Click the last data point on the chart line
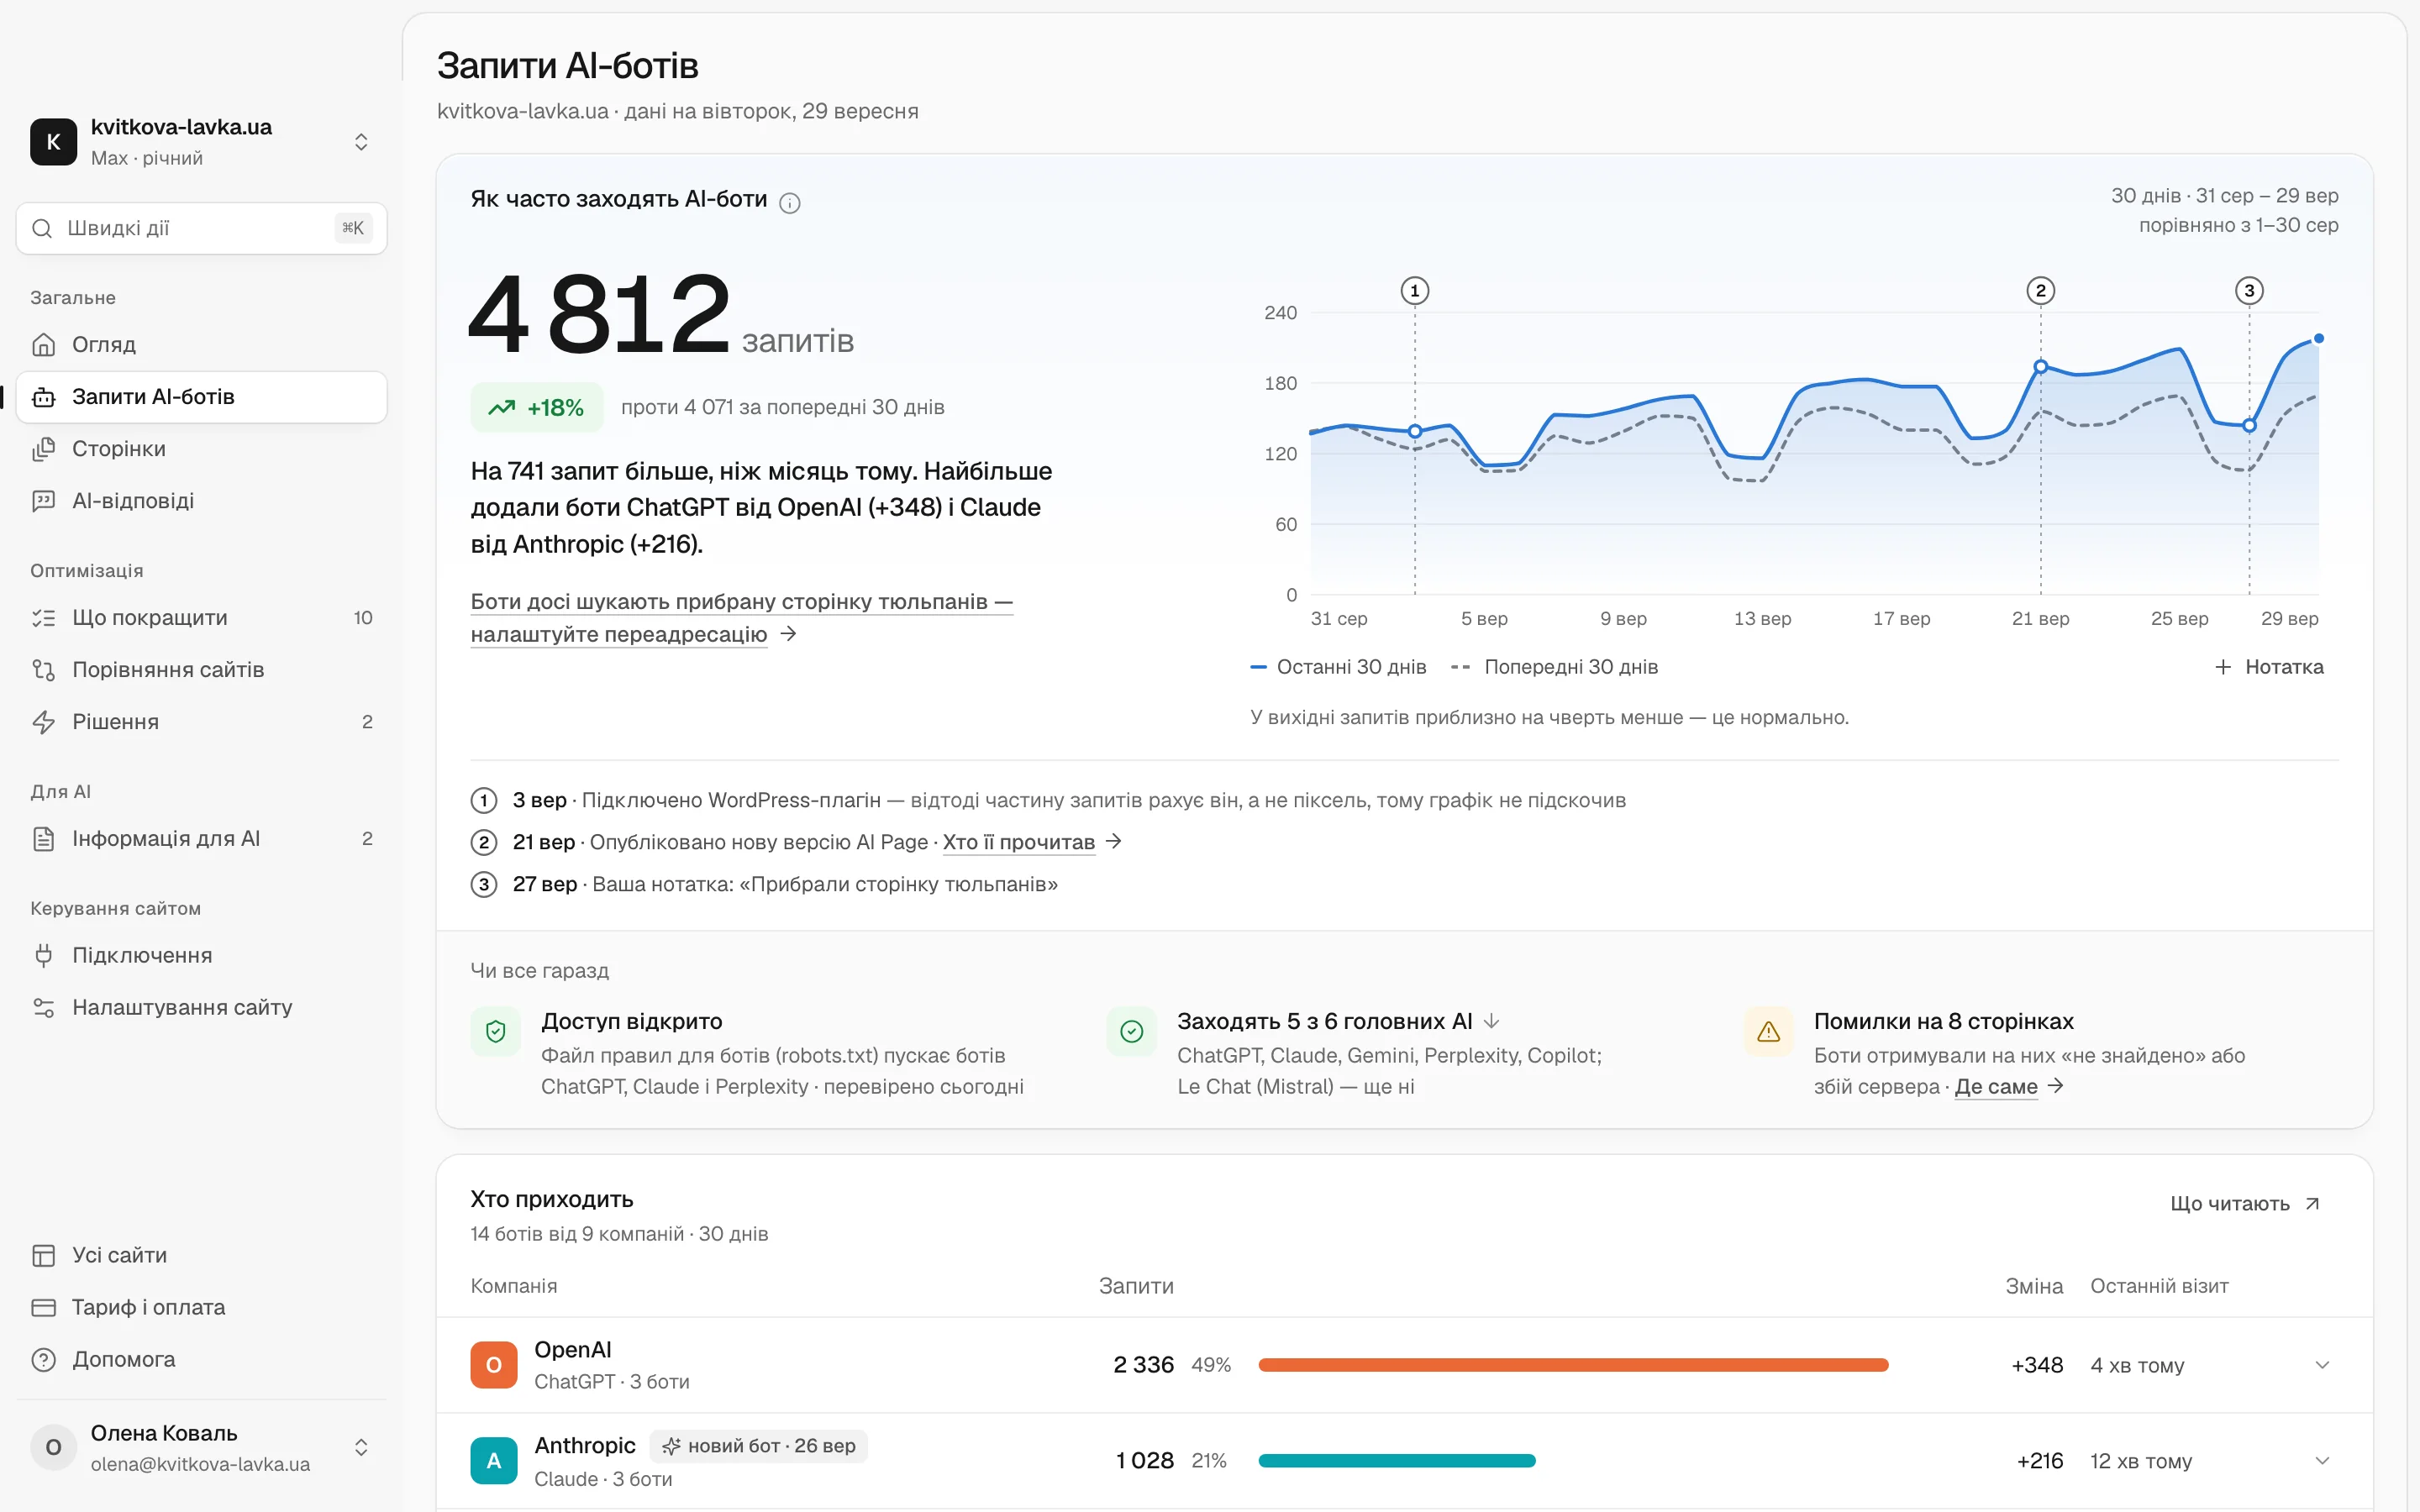The width and height of the screenshot is (2420, 1512). (2319, 339)
